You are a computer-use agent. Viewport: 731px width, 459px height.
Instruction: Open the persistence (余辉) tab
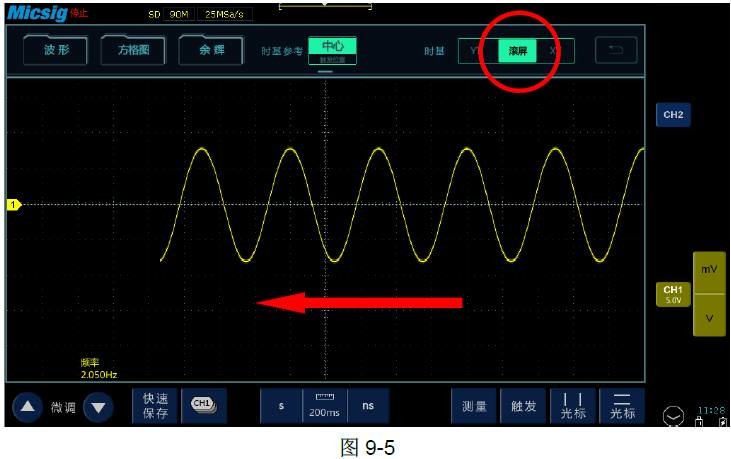point(211,51)
